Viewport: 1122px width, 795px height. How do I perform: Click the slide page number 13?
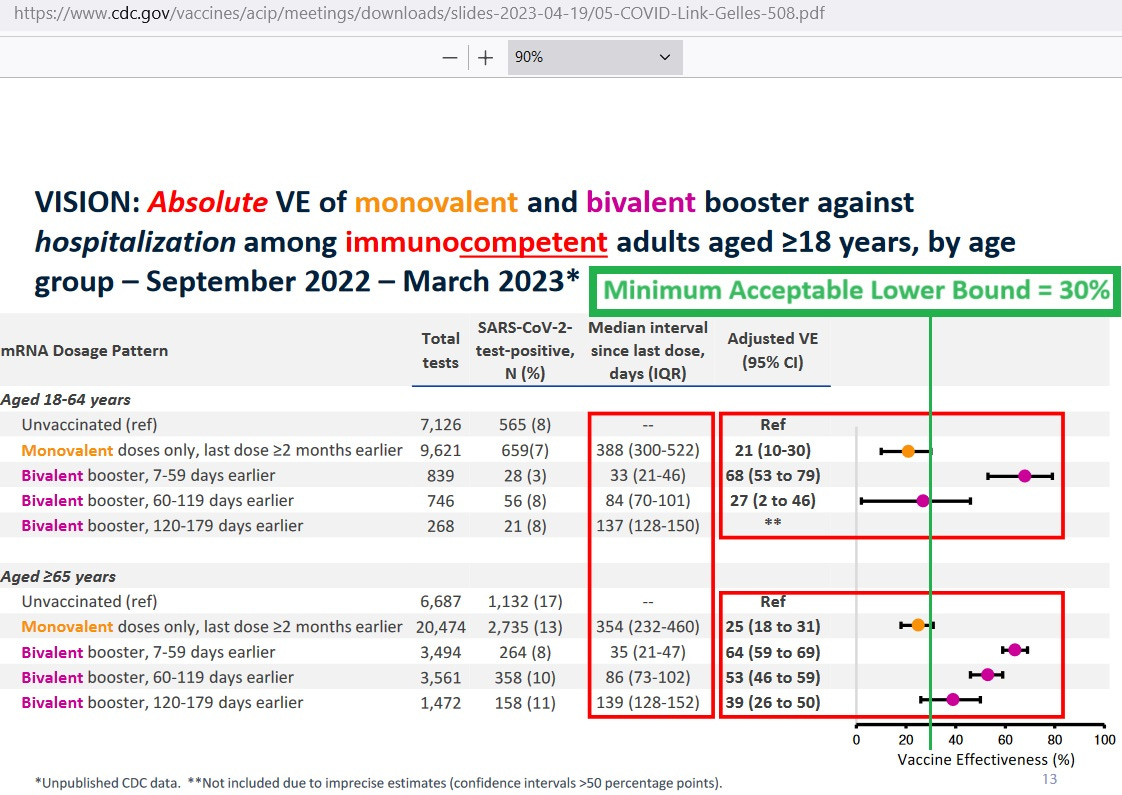tap(1050, 779)
